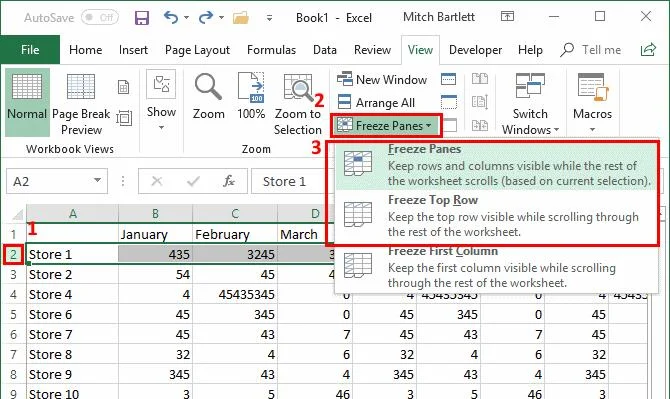Expand the Undo history dropdown arrow

point(186,18)
